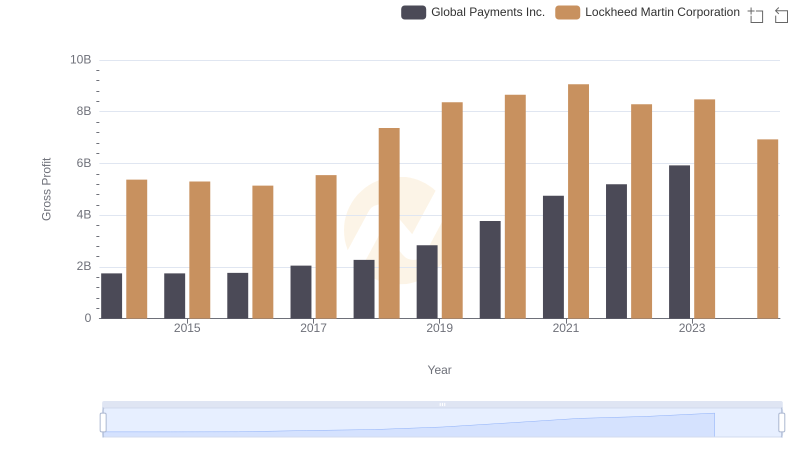Click the Global Payments bar for 2022

coord(616,251)
